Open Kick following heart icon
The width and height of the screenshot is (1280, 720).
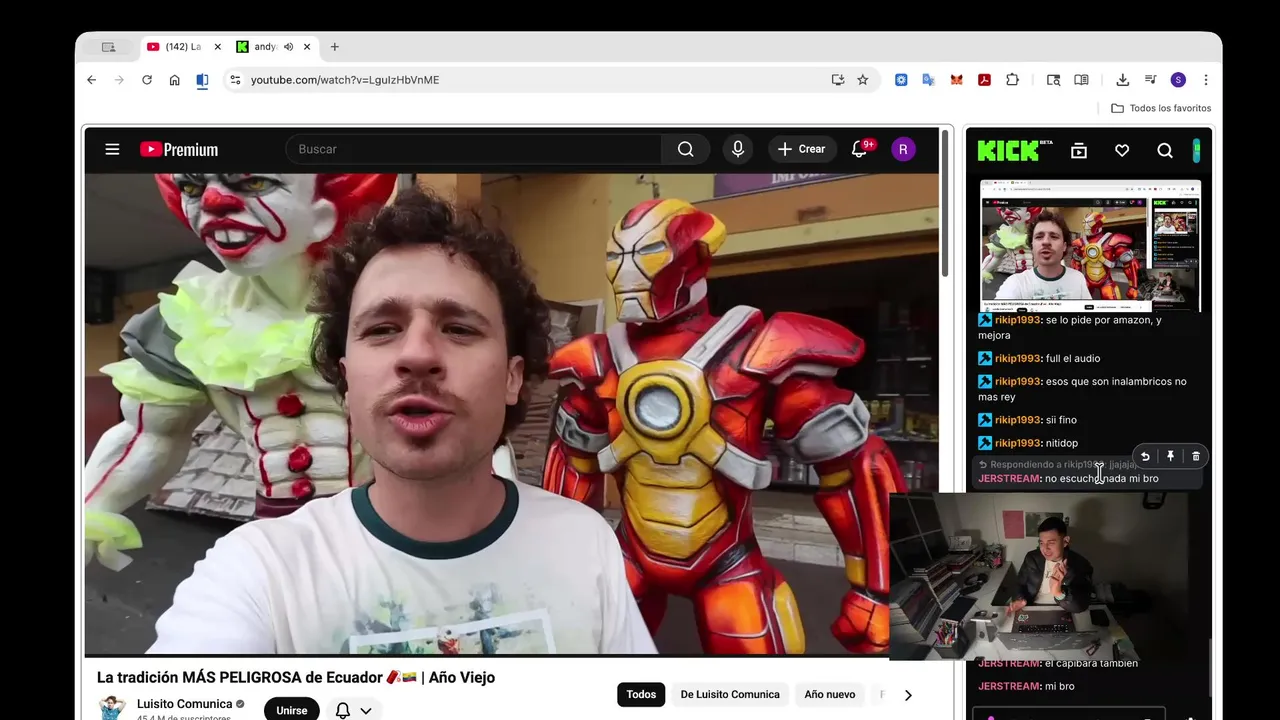(x=1122, y=150)
